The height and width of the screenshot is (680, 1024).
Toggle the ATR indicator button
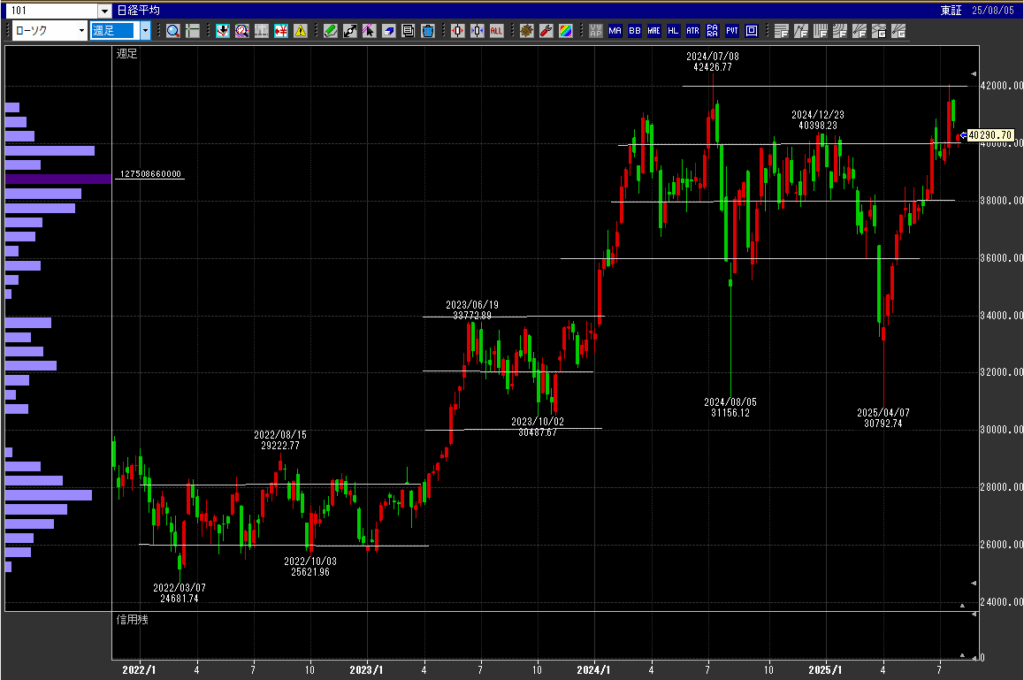coord(693,31)
